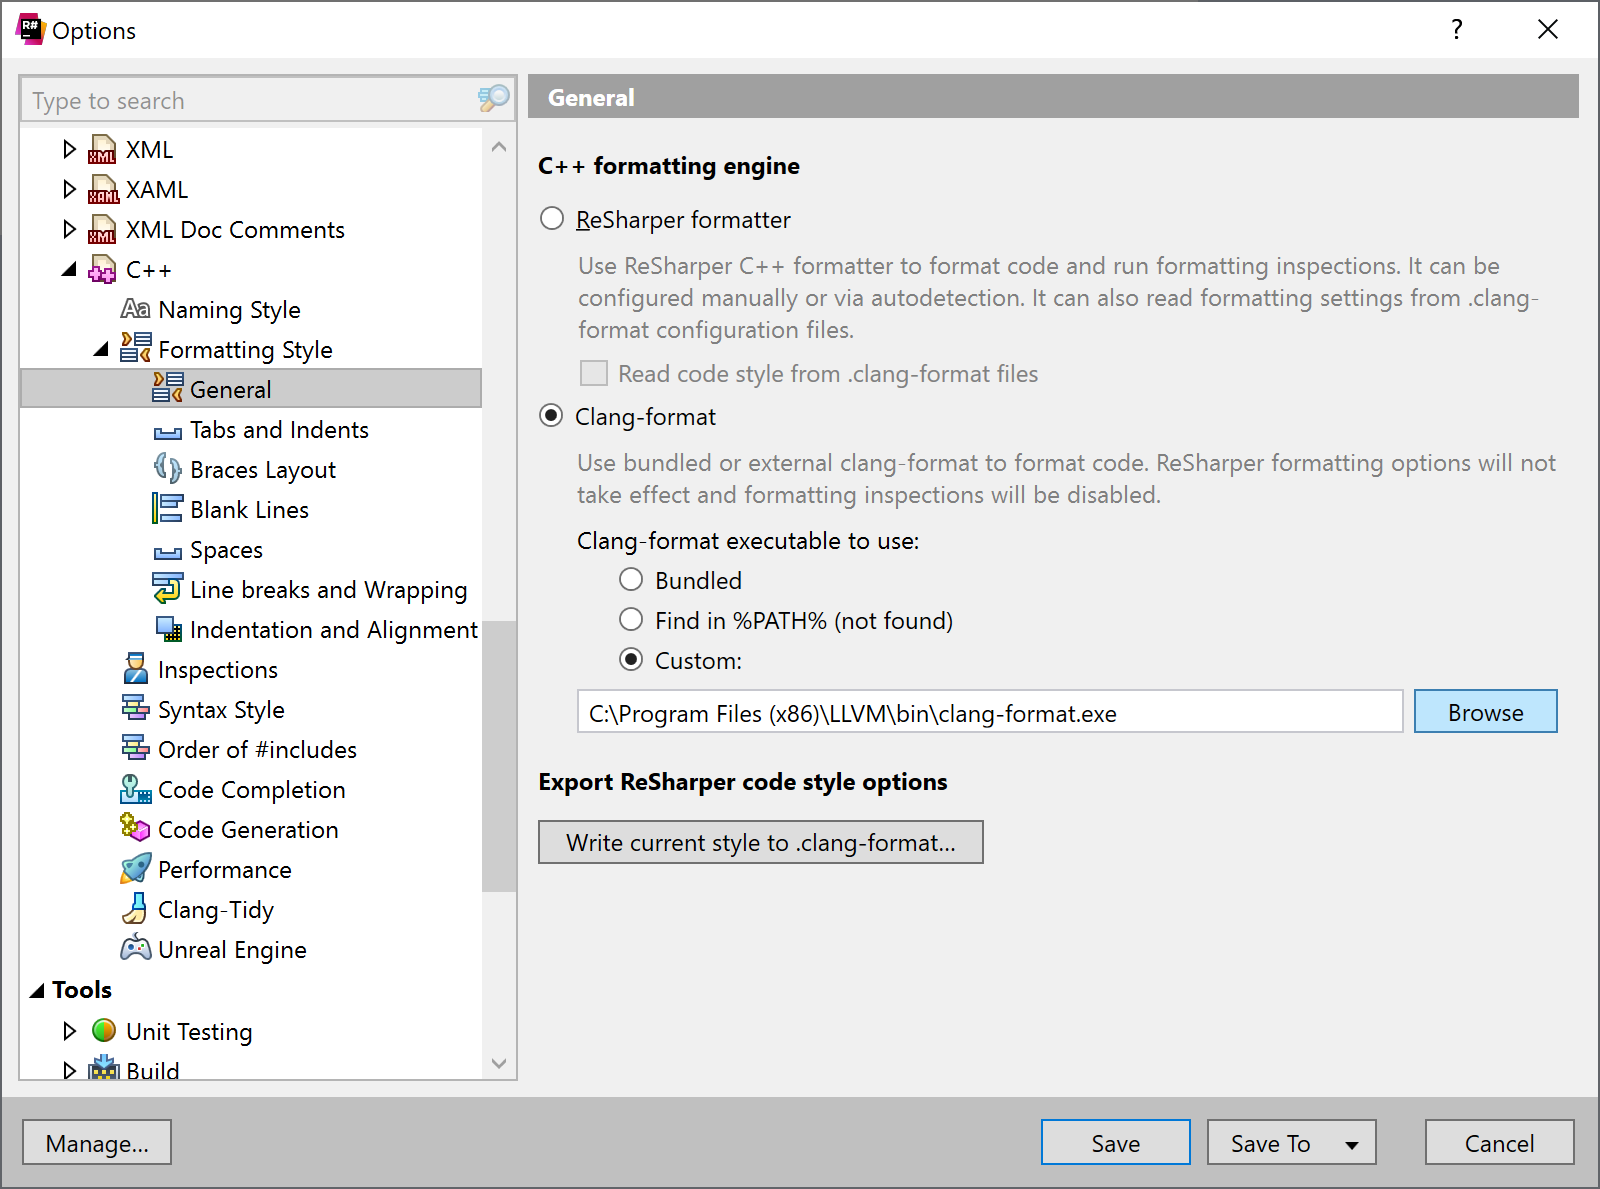Click the Braces Layout icon
Image resolution: width=1600 pixels, height=1189 pixels.
point(167,469)
